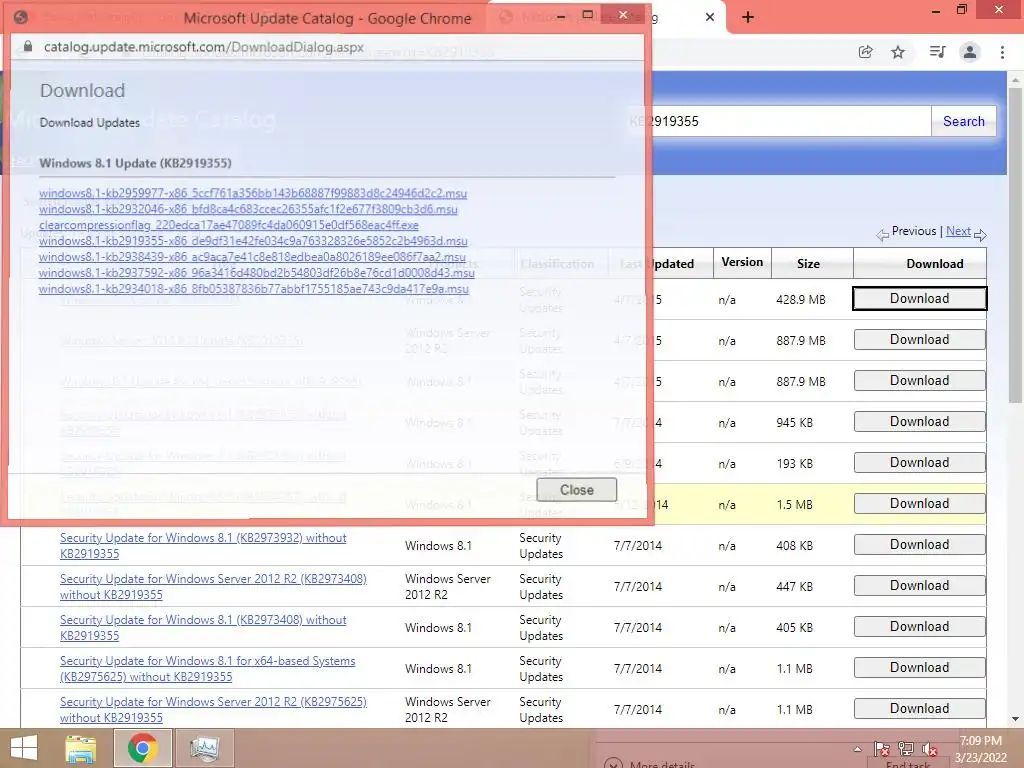Click Download button for 193 KB update
This screenshot has height=768, width=1024.
[920, 463]
